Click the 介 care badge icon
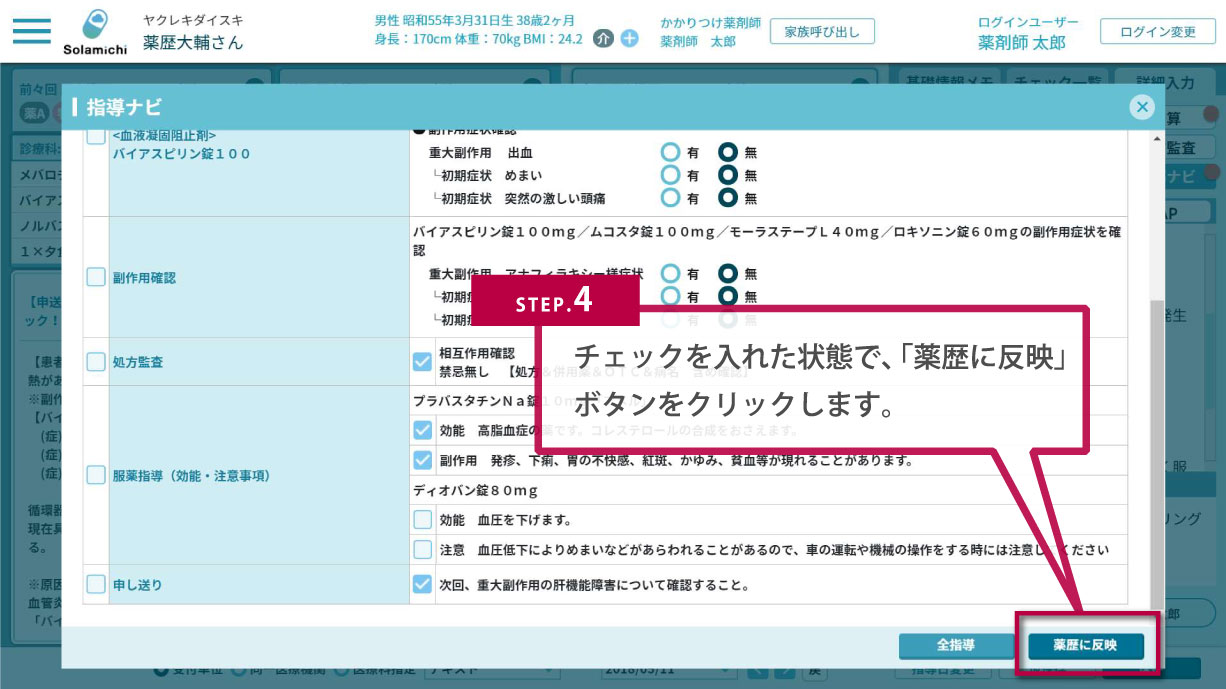 (602, 40)
